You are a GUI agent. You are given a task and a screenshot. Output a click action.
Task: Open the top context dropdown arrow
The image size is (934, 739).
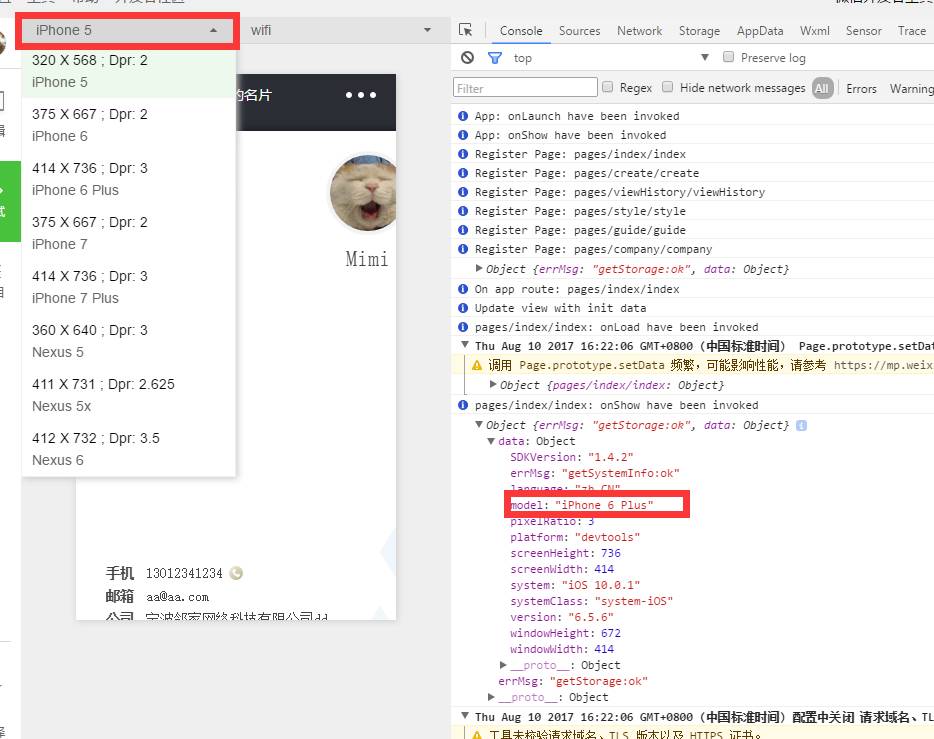705,57
